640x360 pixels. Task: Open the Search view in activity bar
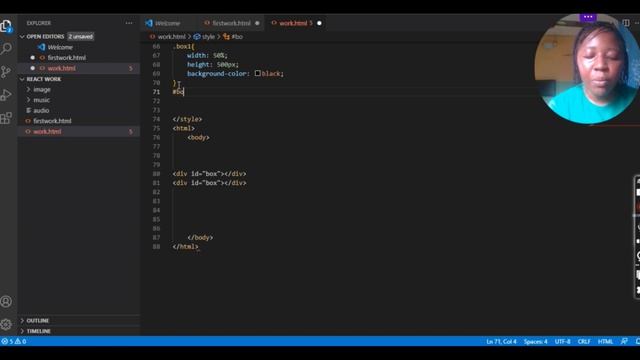(6, 49)
